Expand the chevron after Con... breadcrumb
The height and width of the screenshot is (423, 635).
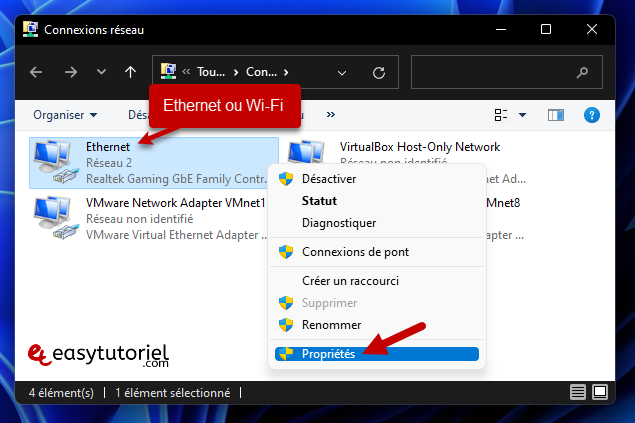point(286,72)
